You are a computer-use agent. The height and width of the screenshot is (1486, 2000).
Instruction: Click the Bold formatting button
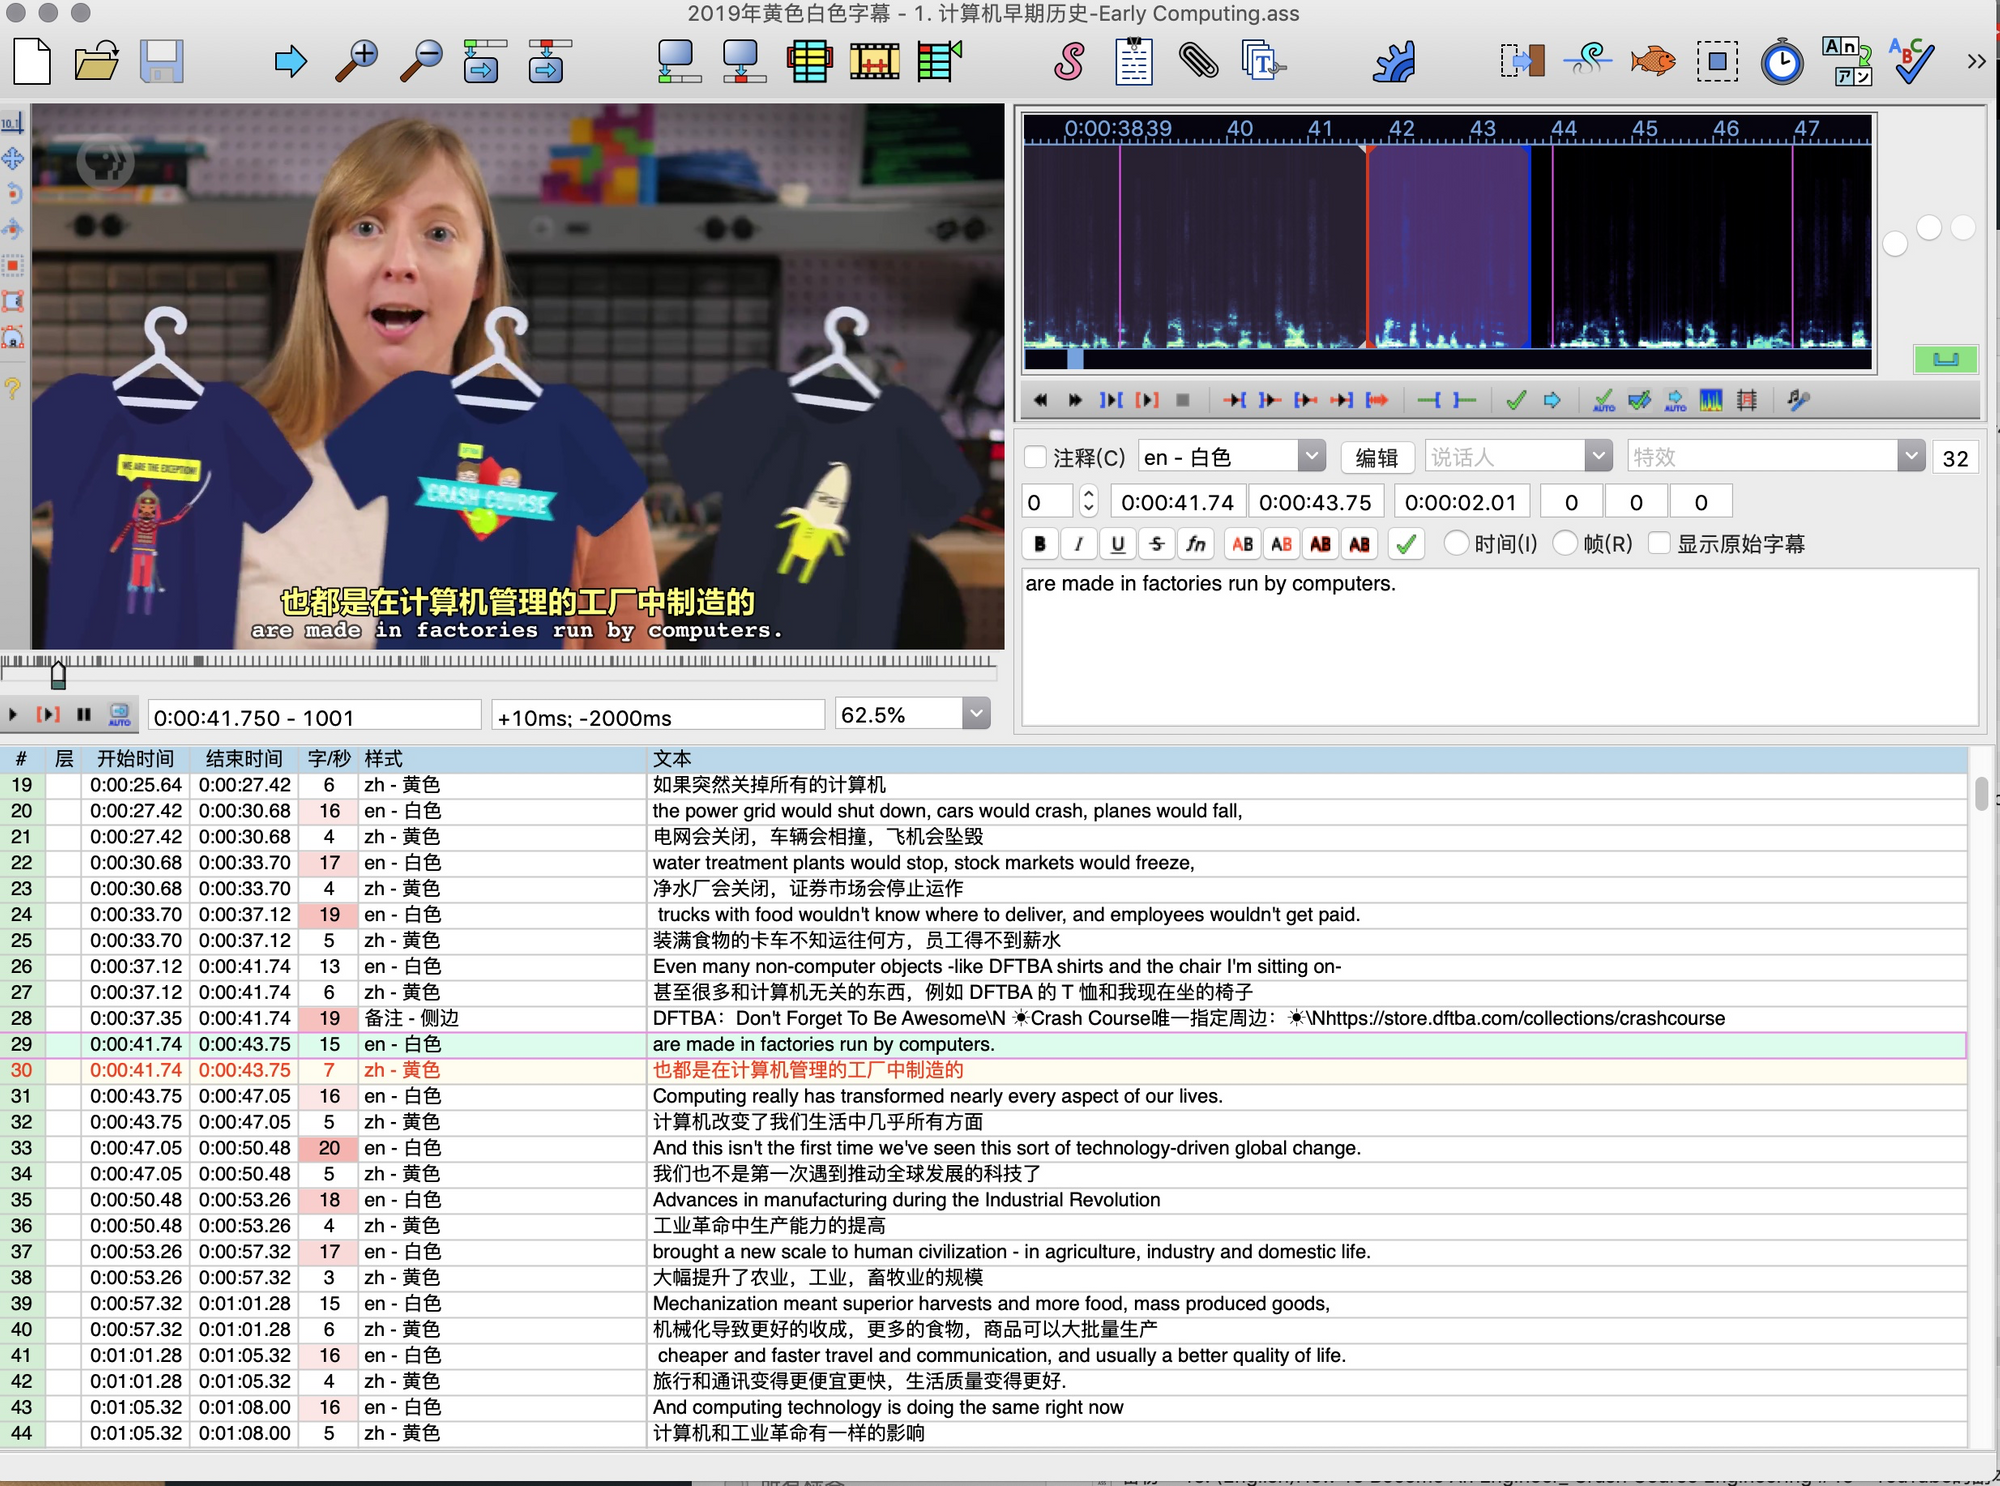click(x=1040, y=544)
